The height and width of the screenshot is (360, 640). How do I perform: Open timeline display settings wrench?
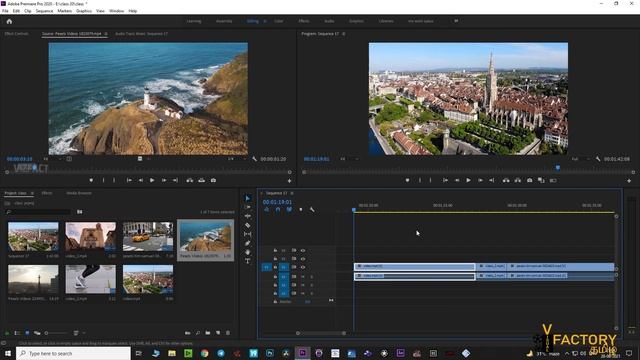[312, 210]
